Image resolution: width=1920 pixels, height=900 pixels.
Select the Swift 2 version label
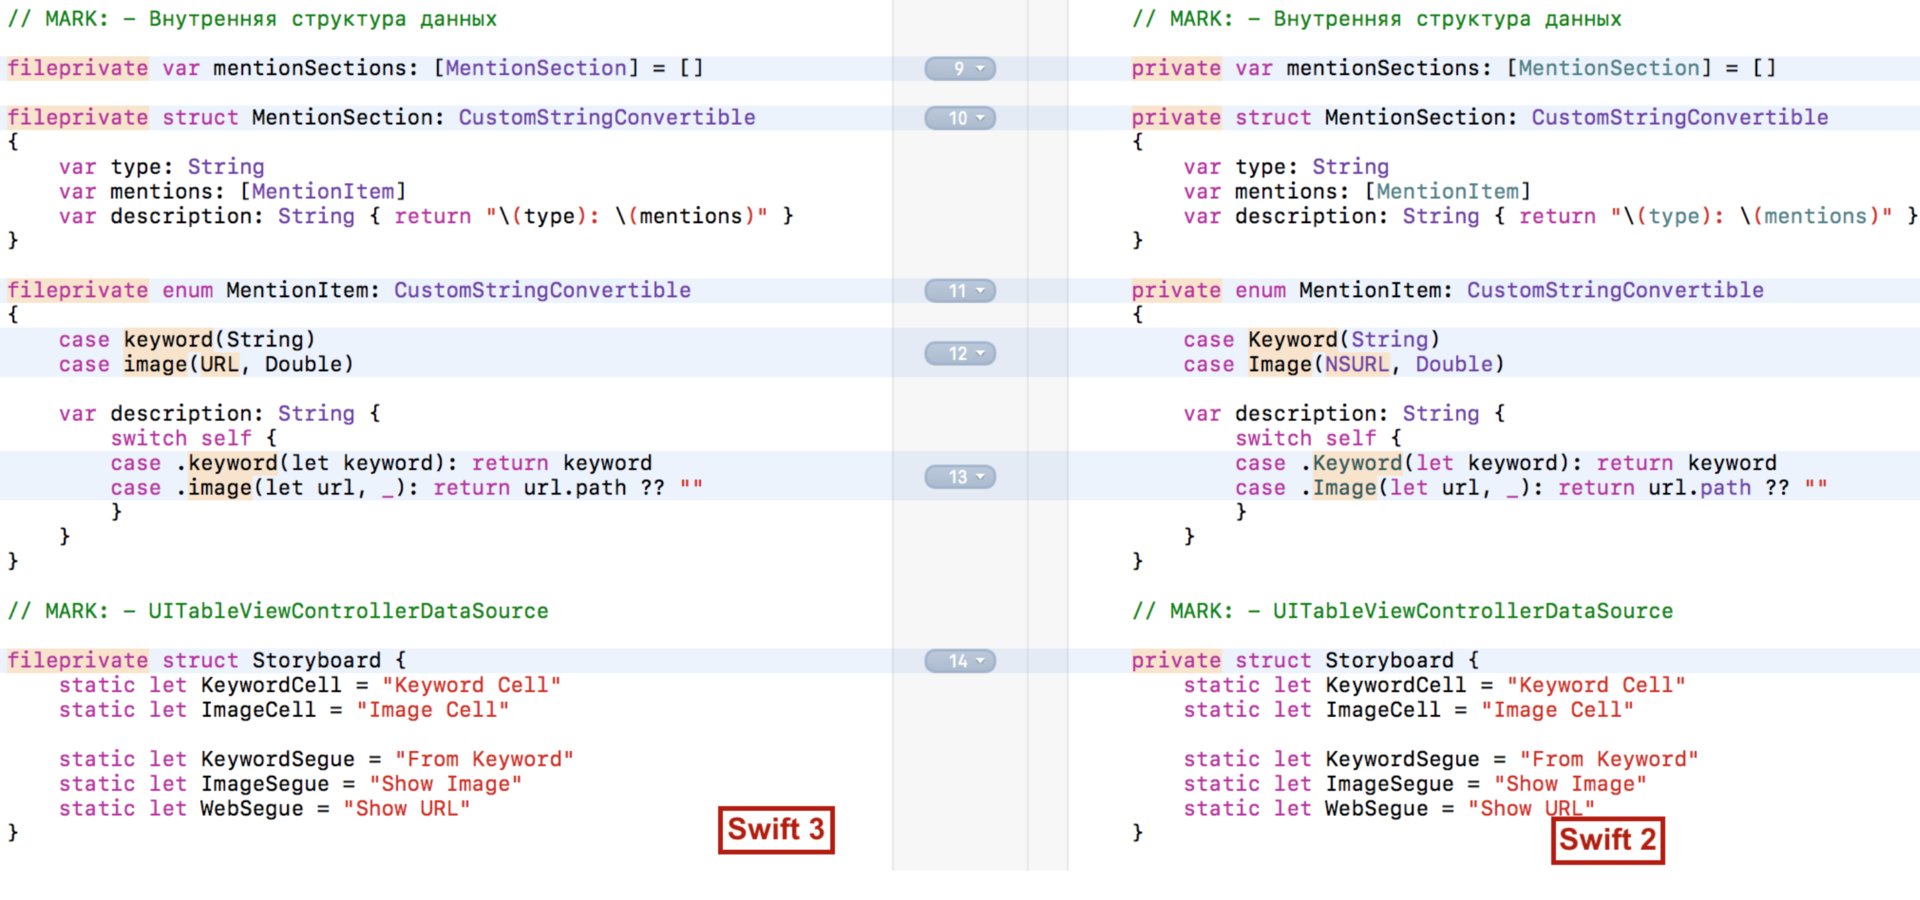1607,840
